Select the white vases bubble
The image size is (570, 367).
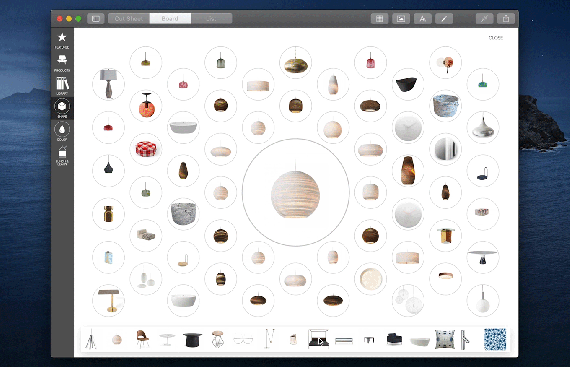(x=146, y=279)
